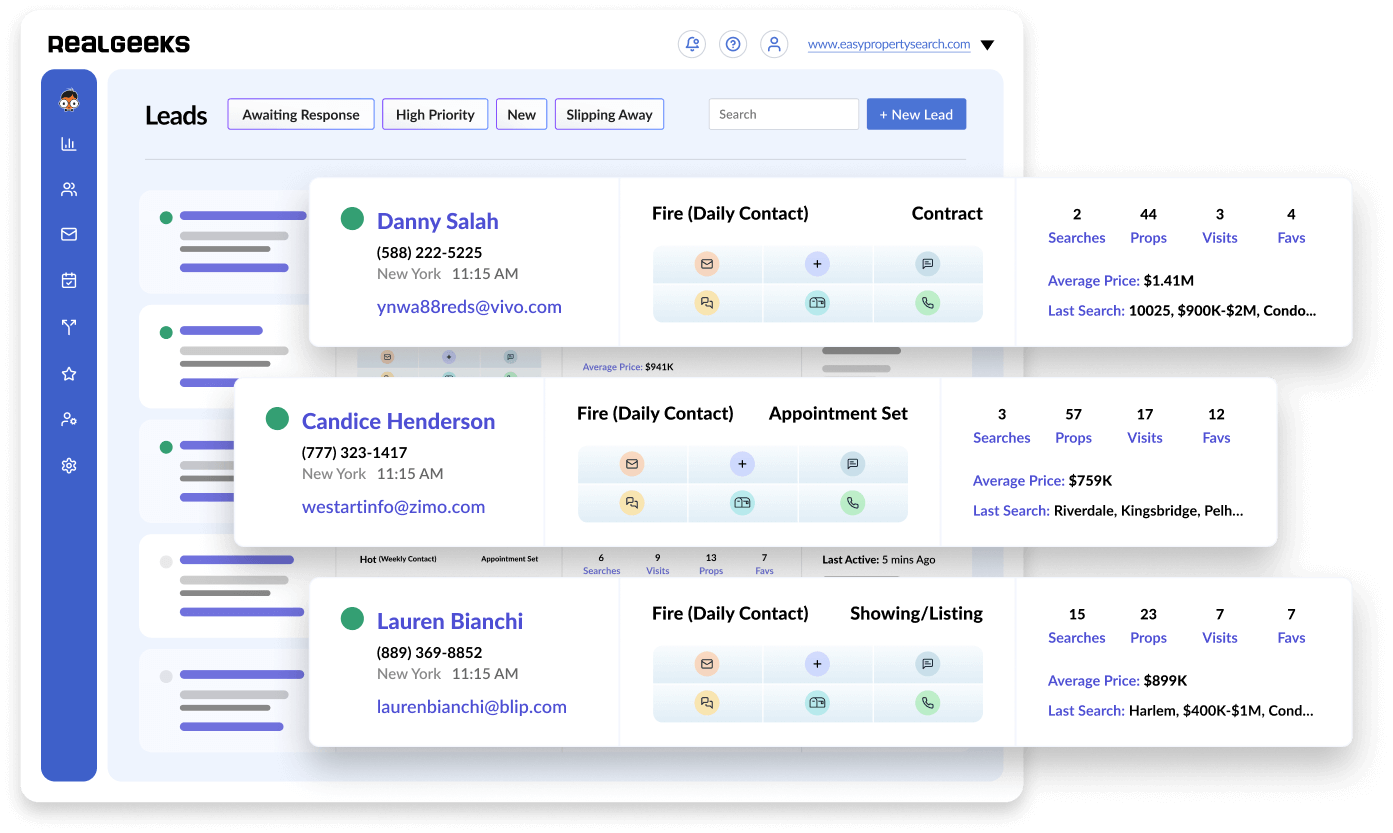Select the lead routing arrows icon in sidebar
This screenshot has height=833, width=1393.
tap(68, 327)
